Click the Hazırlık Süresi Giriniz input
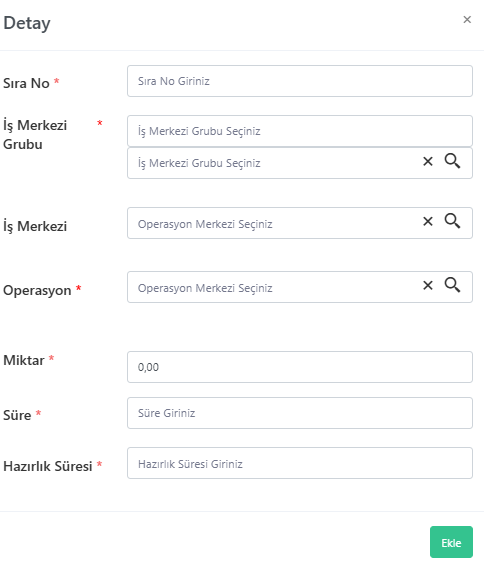 (x=300, y=463)
